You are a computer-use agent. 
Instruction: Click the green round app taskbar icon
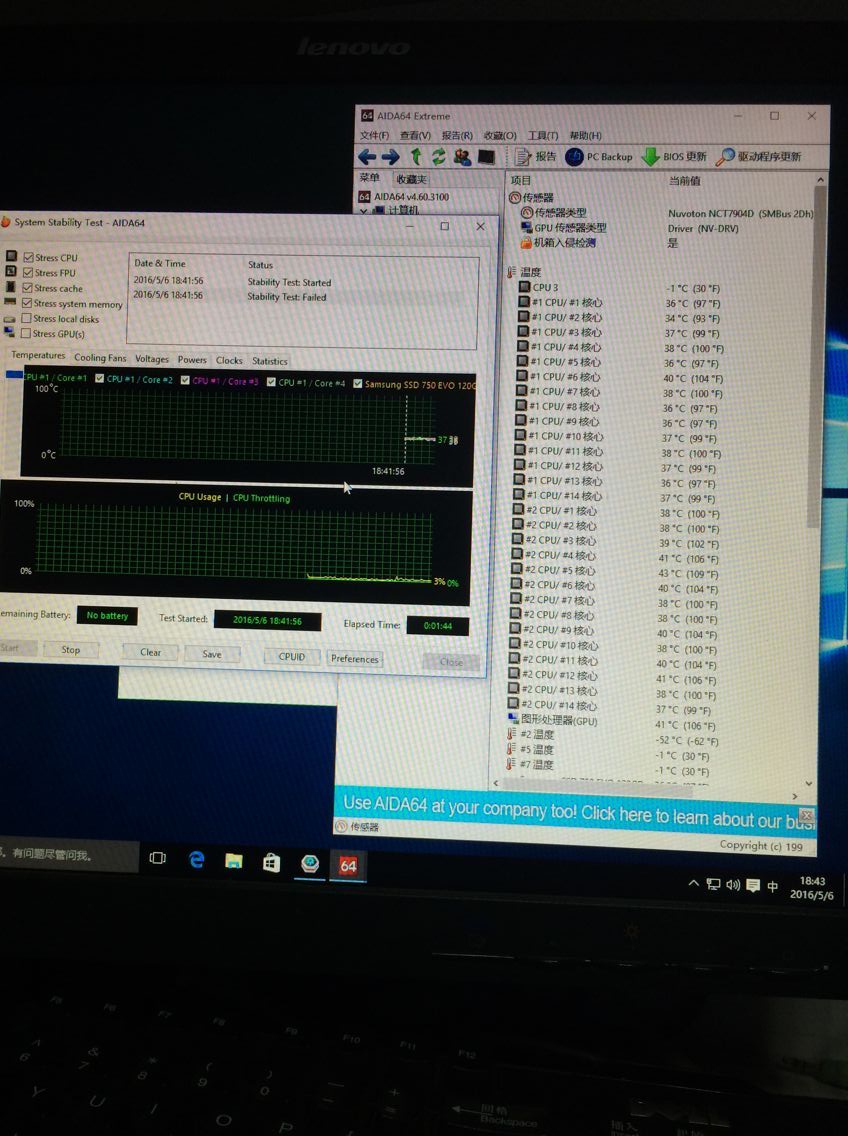pos(310,864)
